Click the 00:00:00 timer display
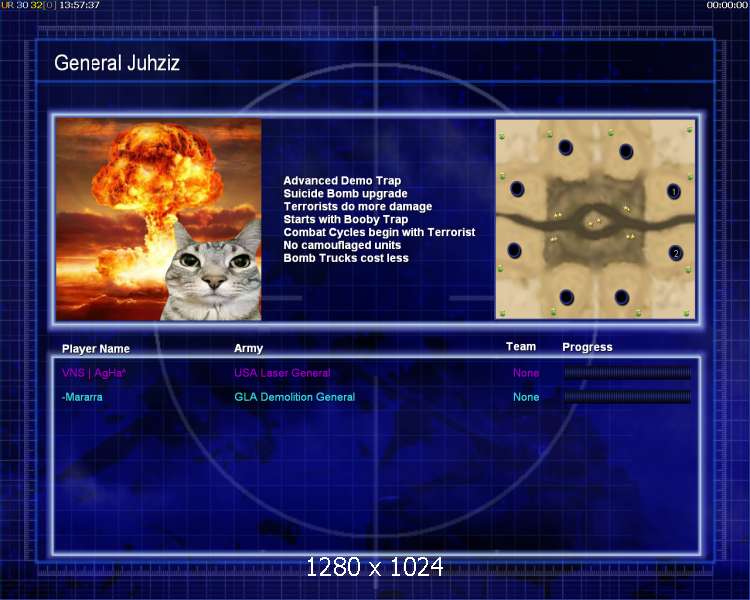The width and height of the screenshot is (750, 600). point(727,5)
